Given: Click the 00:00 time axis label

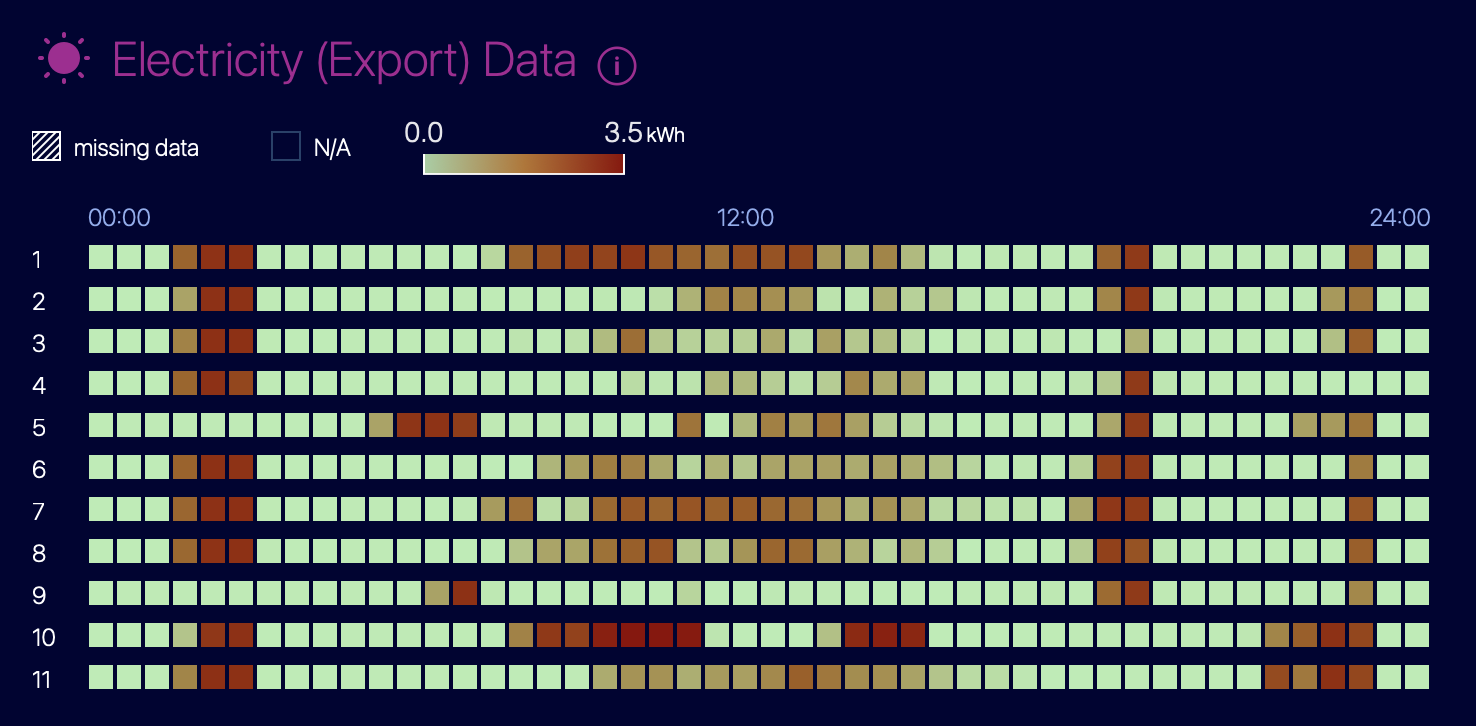Looking at the screenshot, I should point(119,218).
